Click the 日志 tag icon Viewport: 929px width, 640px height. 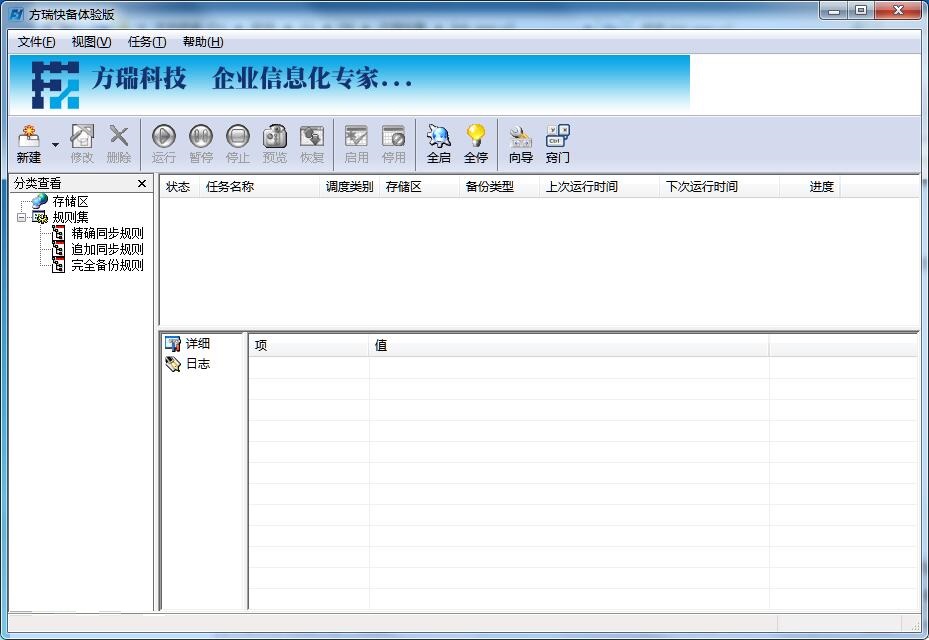[172, 364]
